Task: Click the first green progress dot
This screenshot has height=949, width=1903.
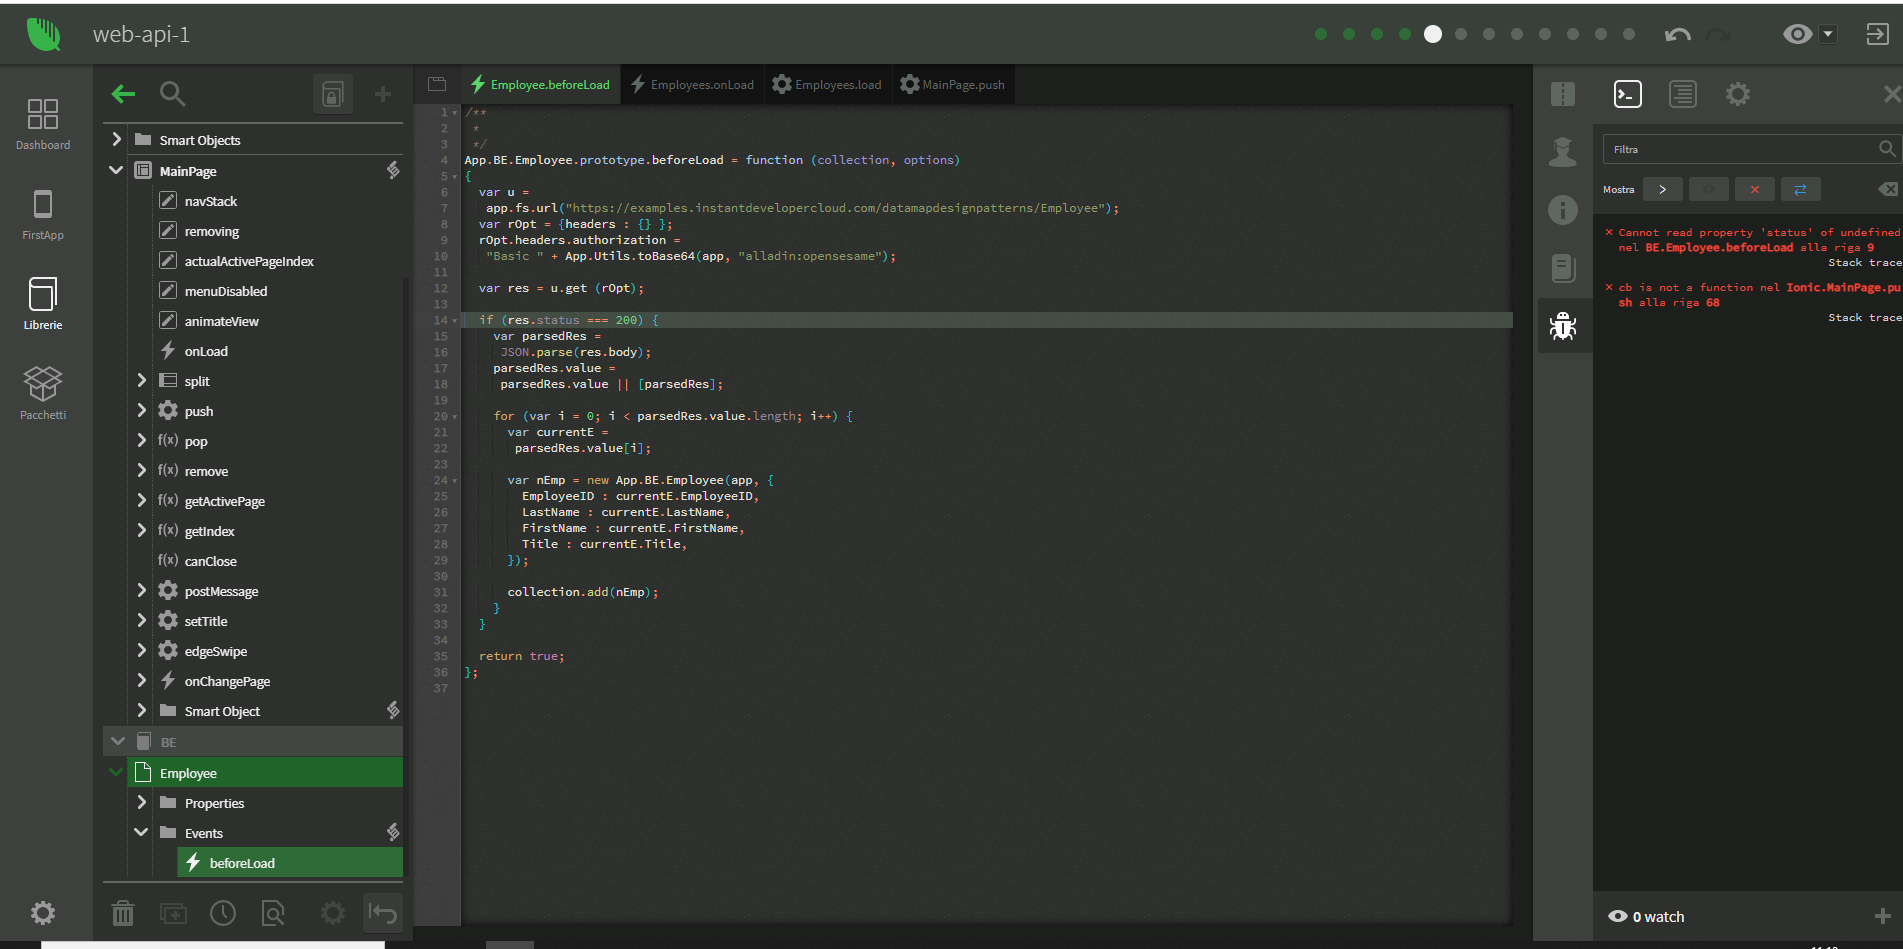Action: click(1321, 34)
